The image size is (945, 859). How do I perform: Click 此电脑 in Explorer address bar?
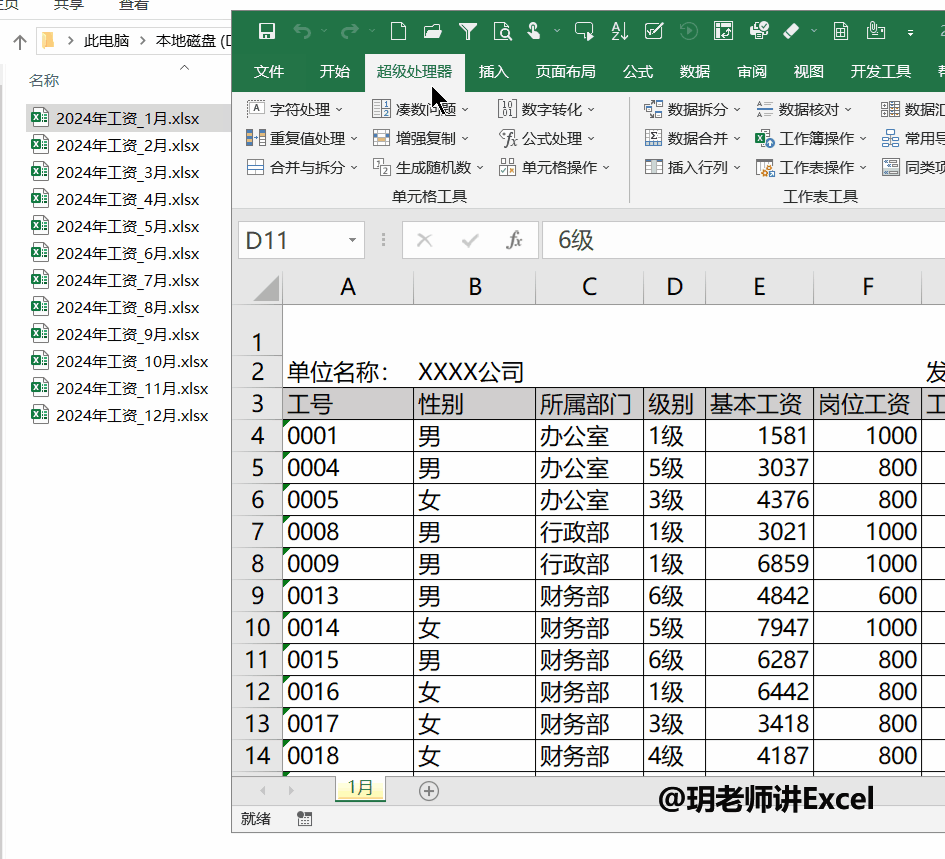point(106,40)
